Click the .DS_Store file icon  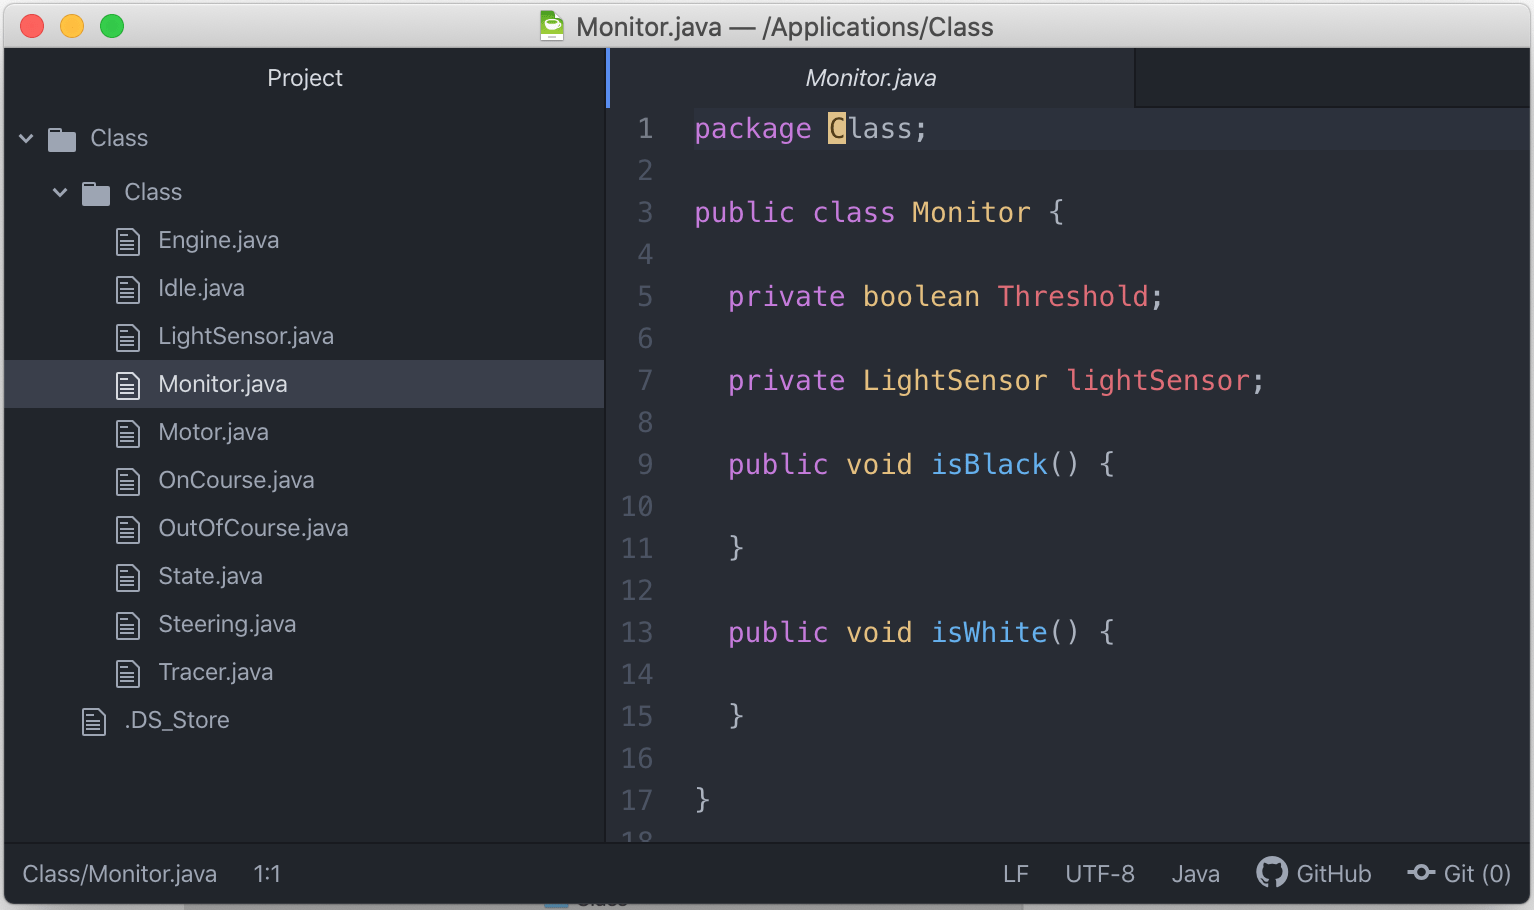pos(94,720)
